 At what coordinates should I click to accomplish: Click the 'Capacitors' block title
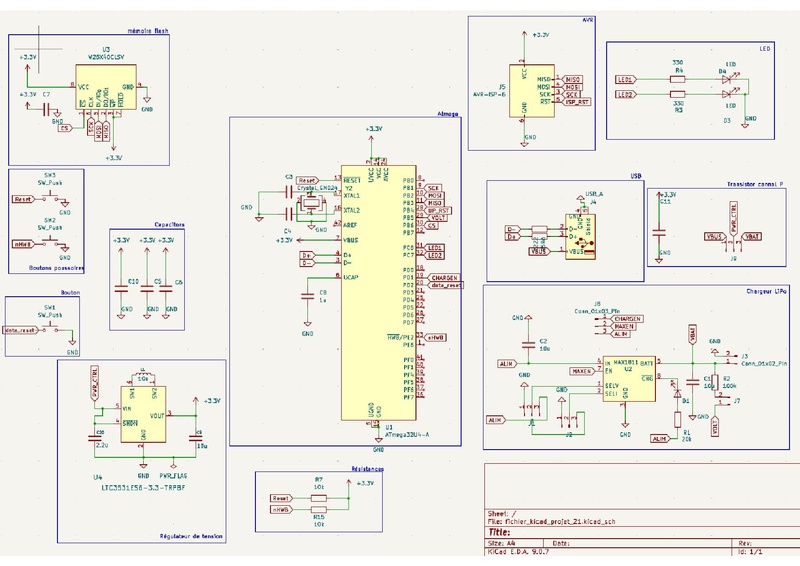(x=169, y=225)
